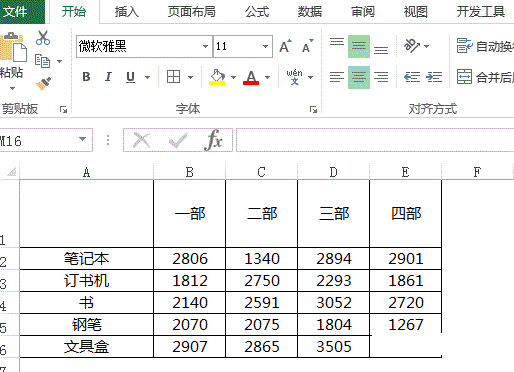Decrease indent icon
514x372 pixels.
tap(412, 77)
